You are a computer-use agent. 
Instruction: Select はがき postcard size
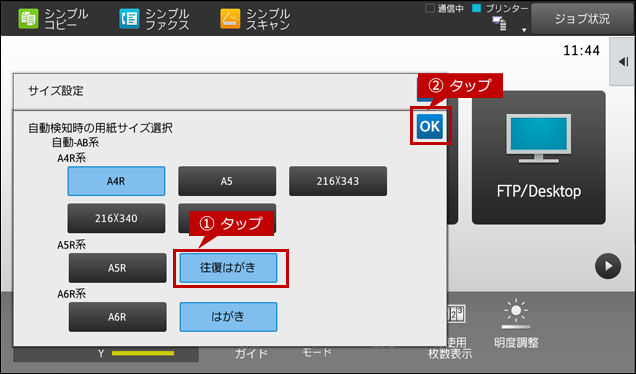tap(228, 317)
